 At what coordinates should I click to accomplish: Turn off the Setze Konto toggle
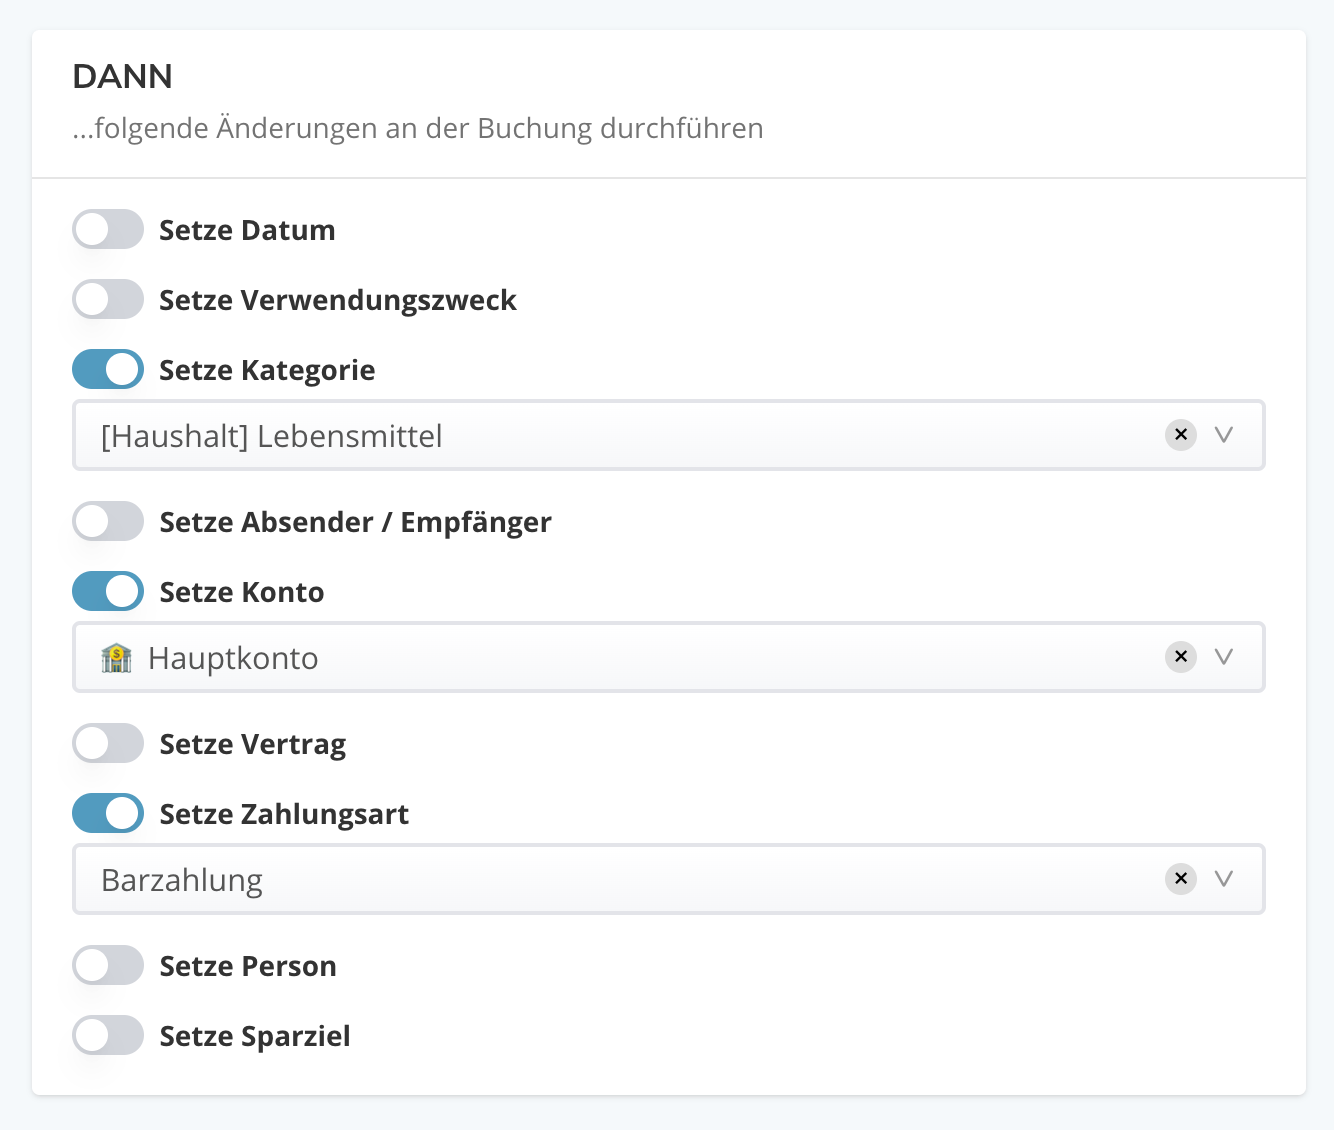(108, 592)
